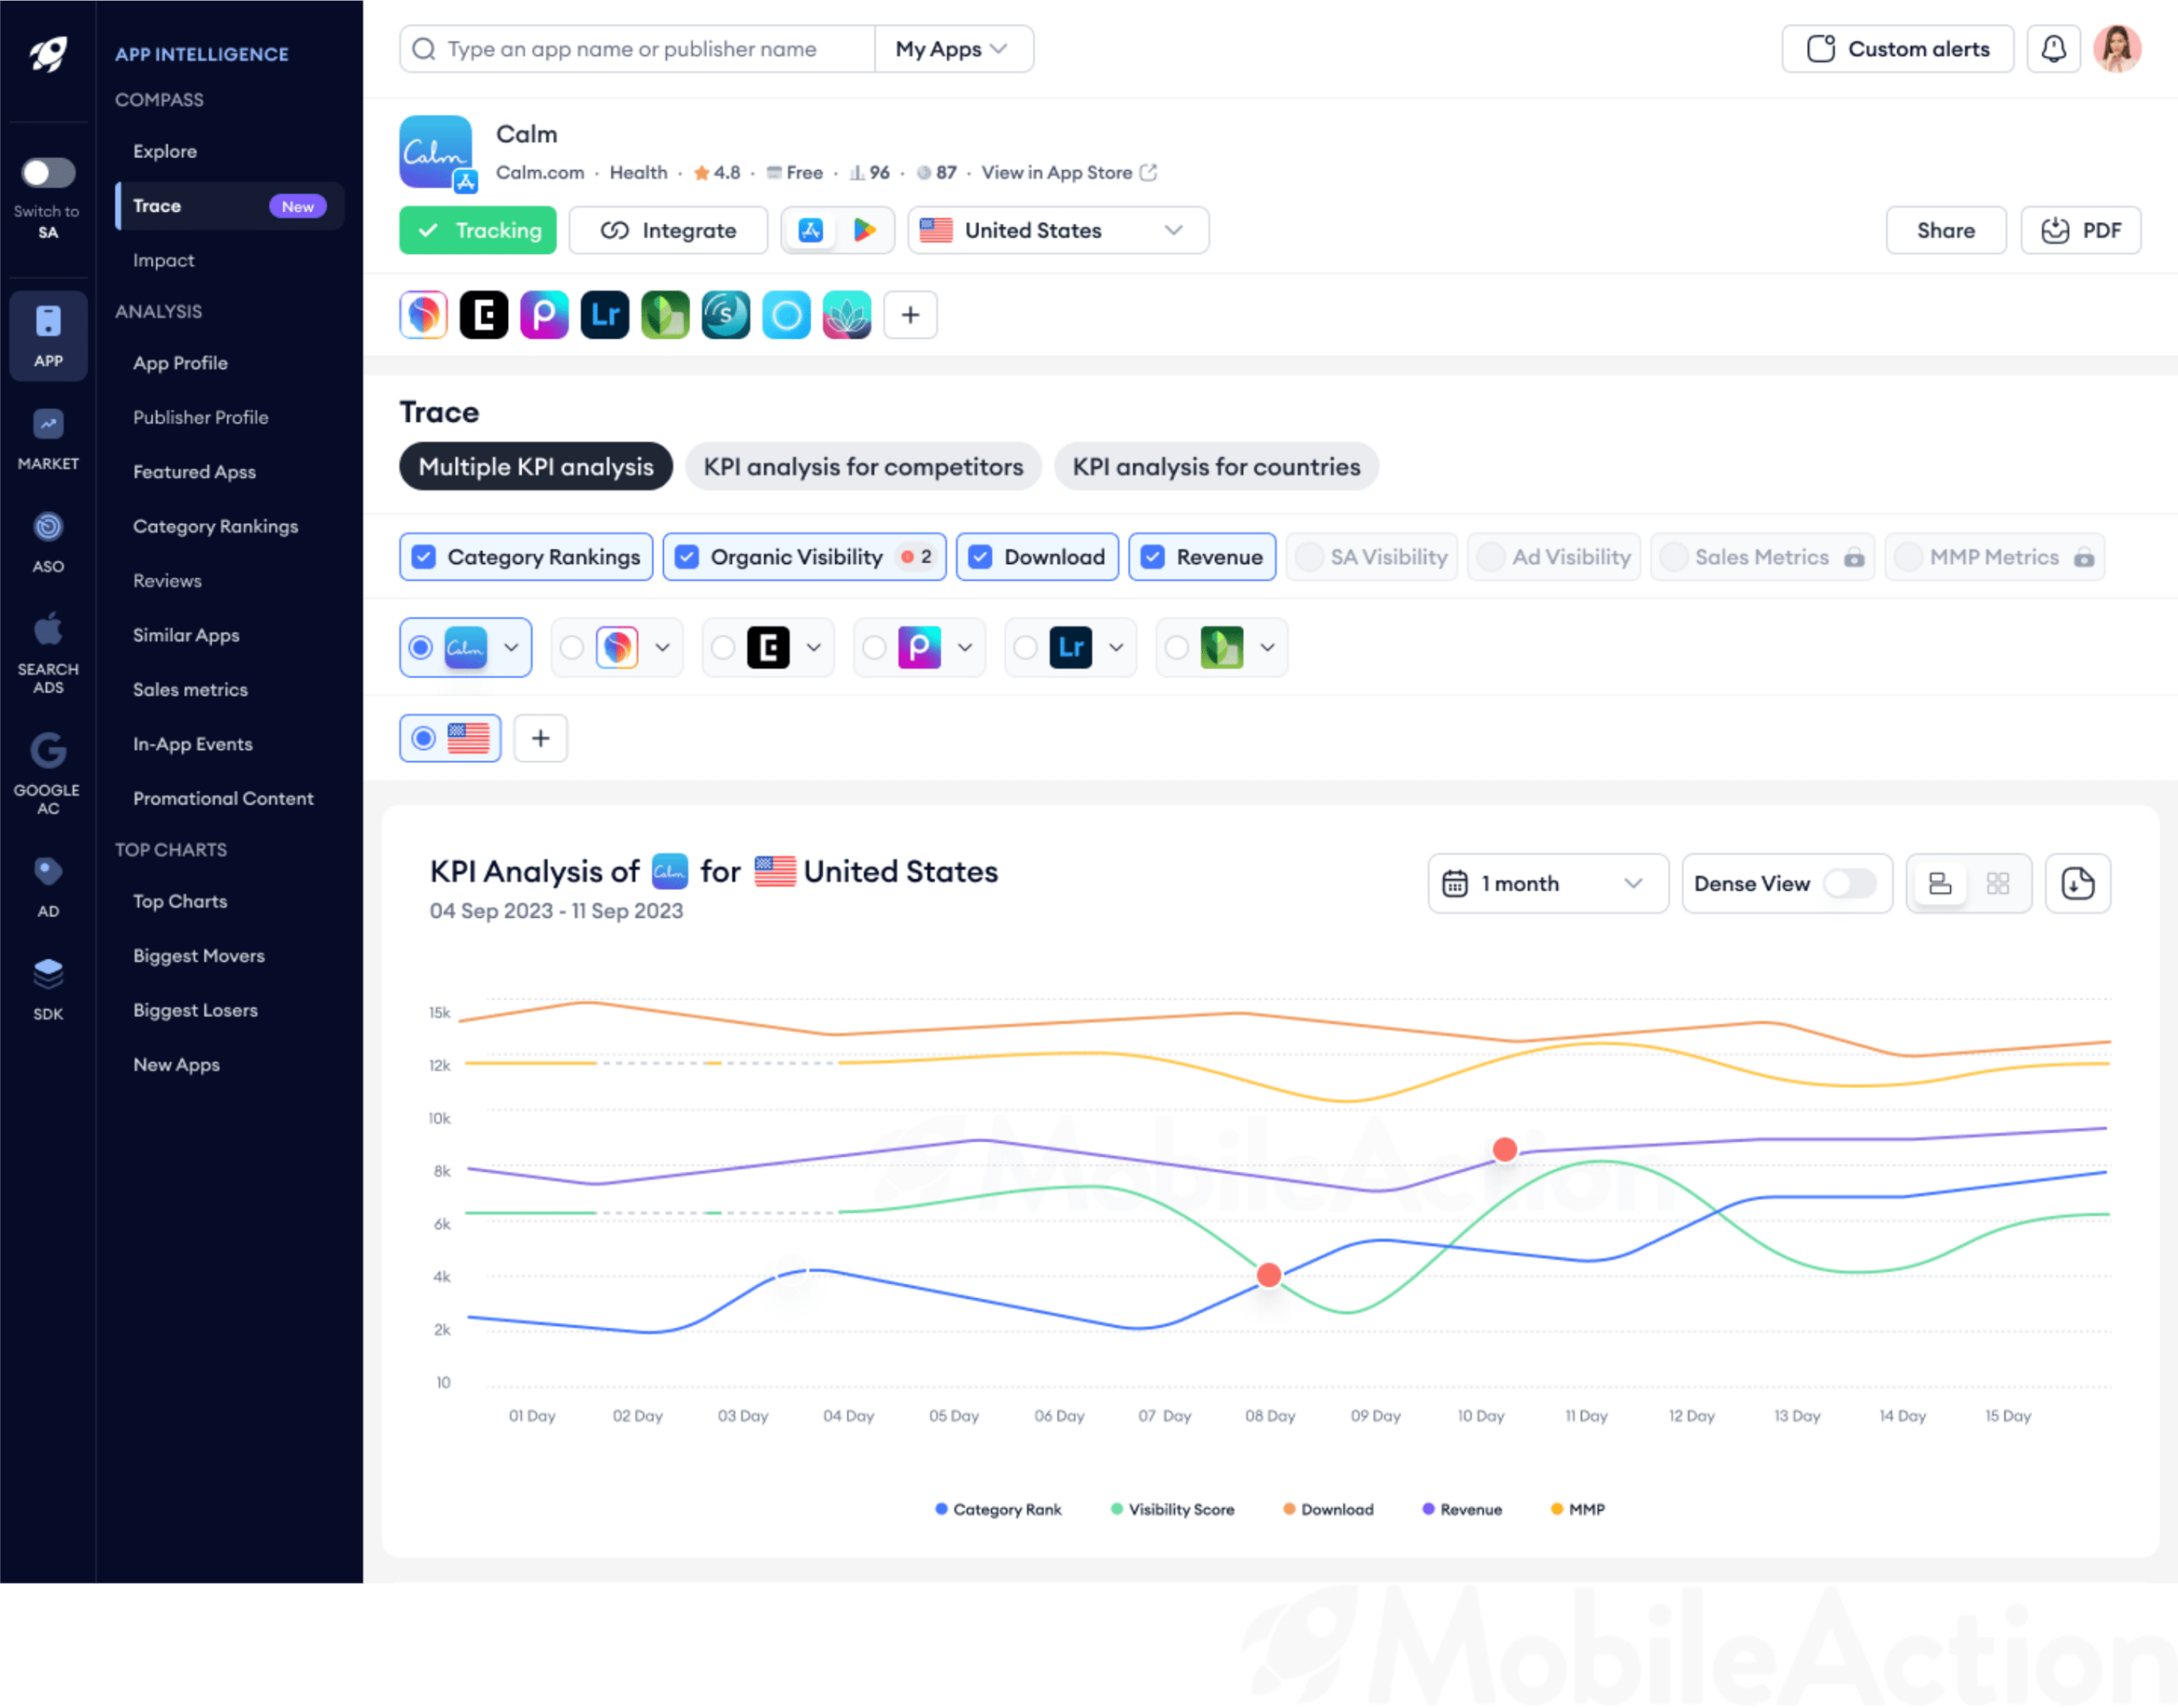Open Category Rankings in the sidebar

215,526
